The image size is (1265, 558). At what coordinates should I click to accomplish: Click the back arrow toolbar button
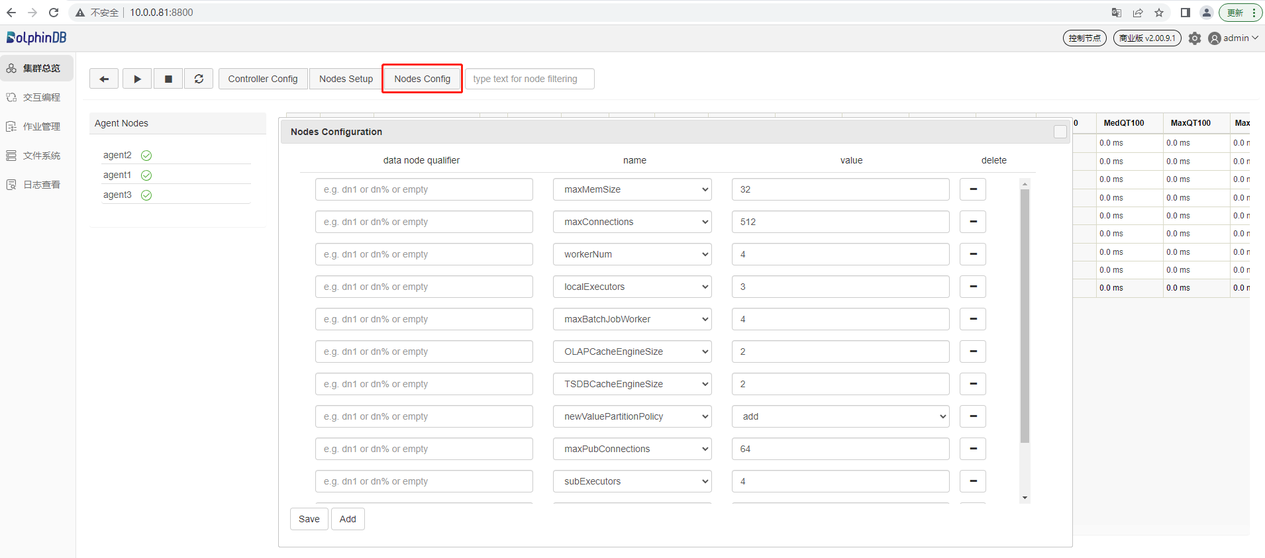(x=104, y=79)
